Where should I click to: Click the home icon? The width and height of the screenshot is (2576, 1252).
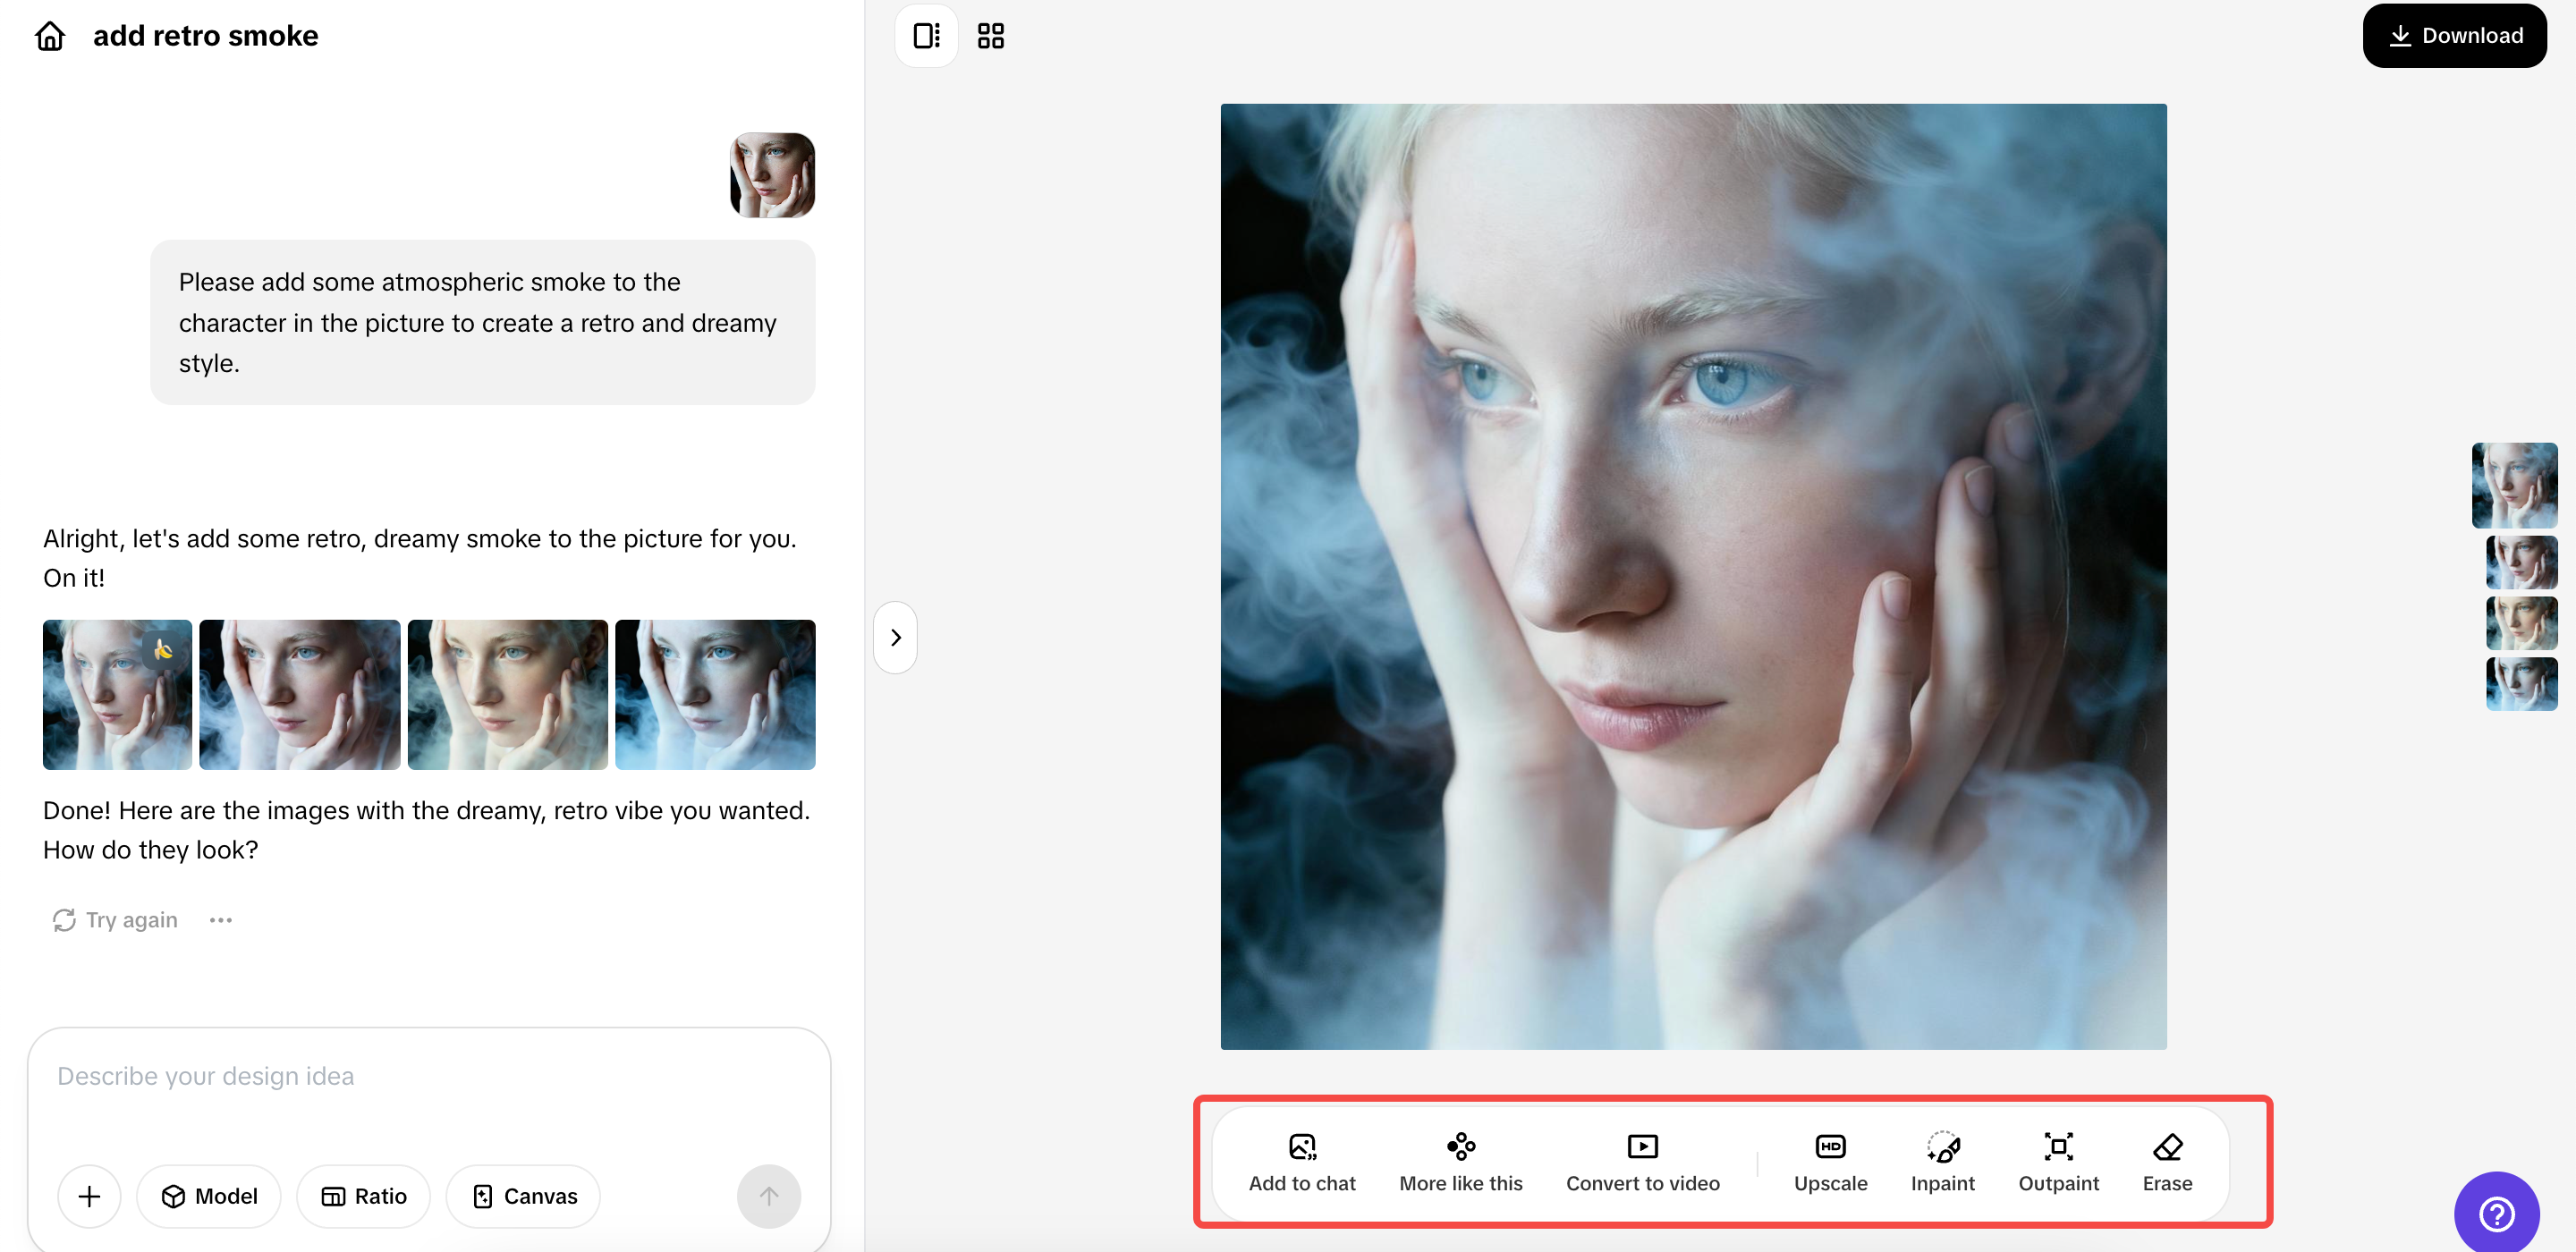click(x=49, y=36)
